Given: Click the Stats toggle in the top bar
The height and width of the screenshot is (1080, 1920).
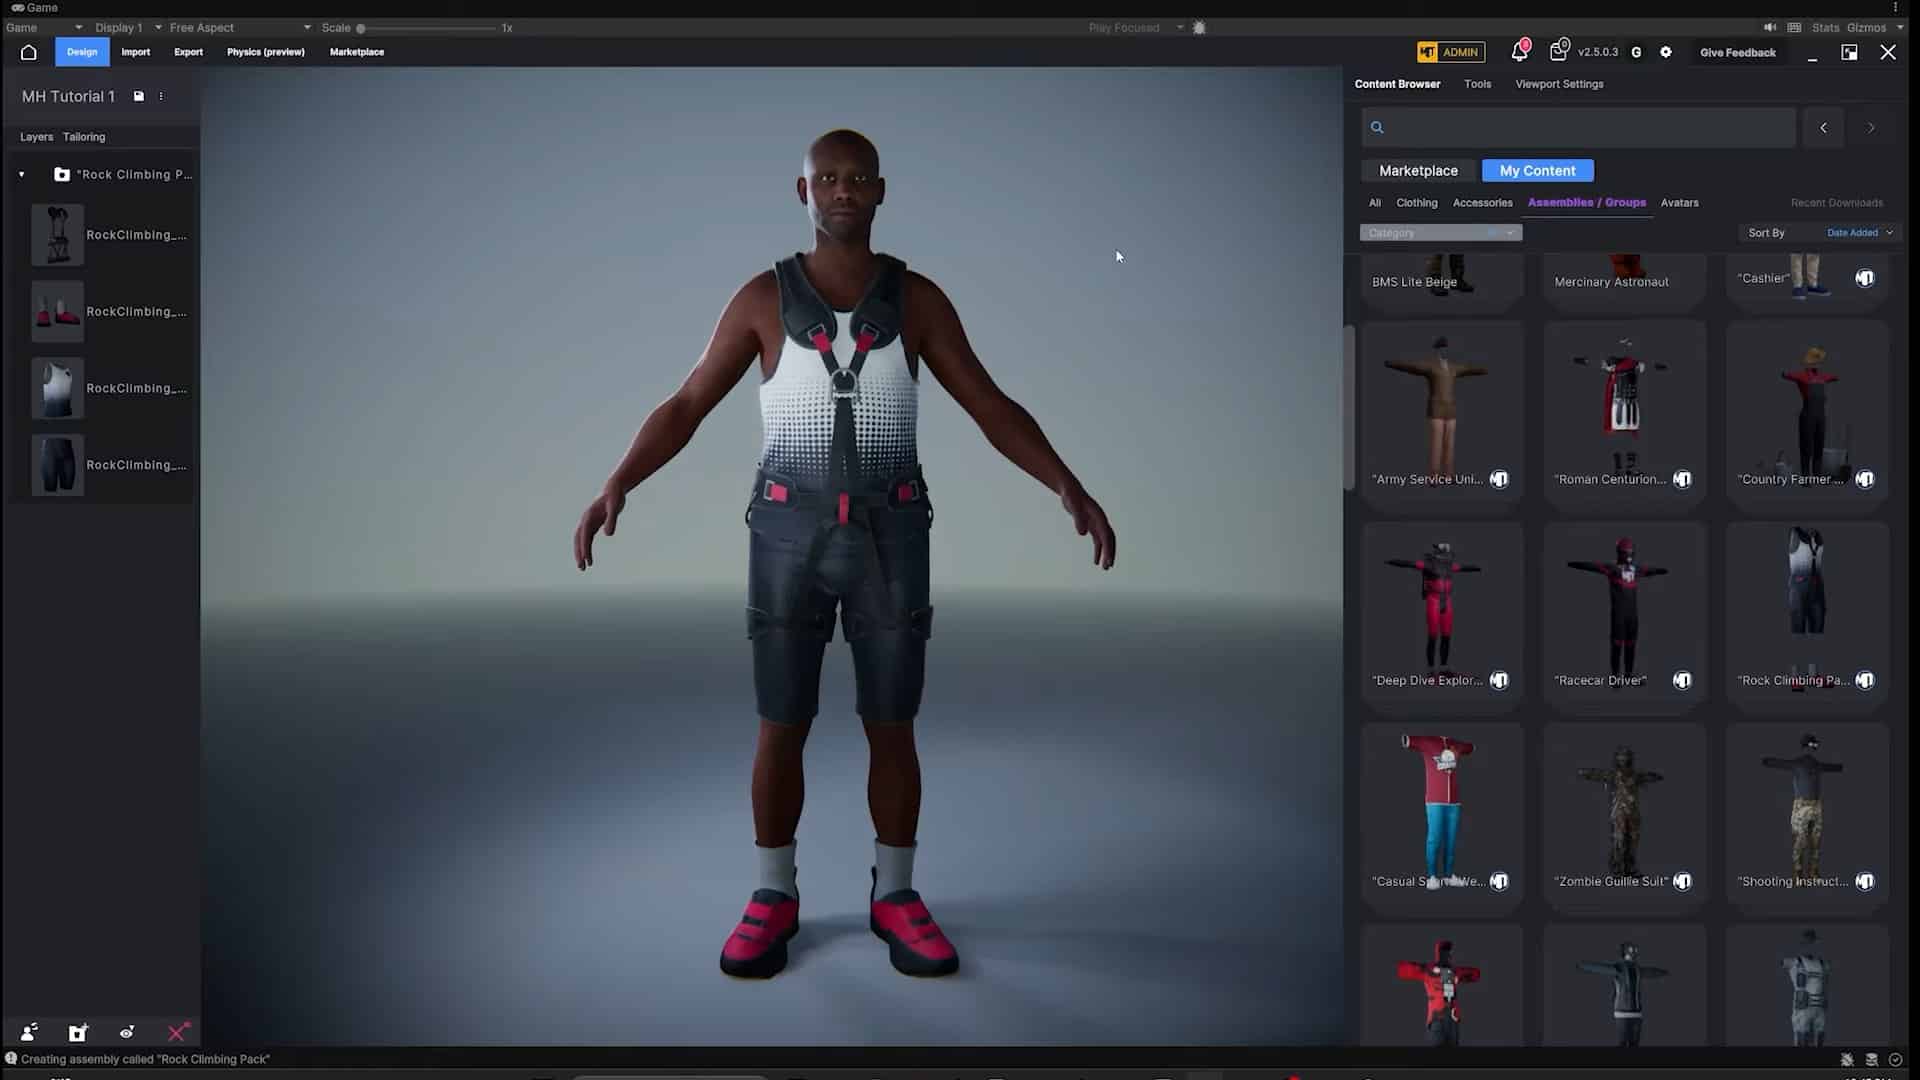Looking at the screenshot, I should click(x=1824, y=27).
